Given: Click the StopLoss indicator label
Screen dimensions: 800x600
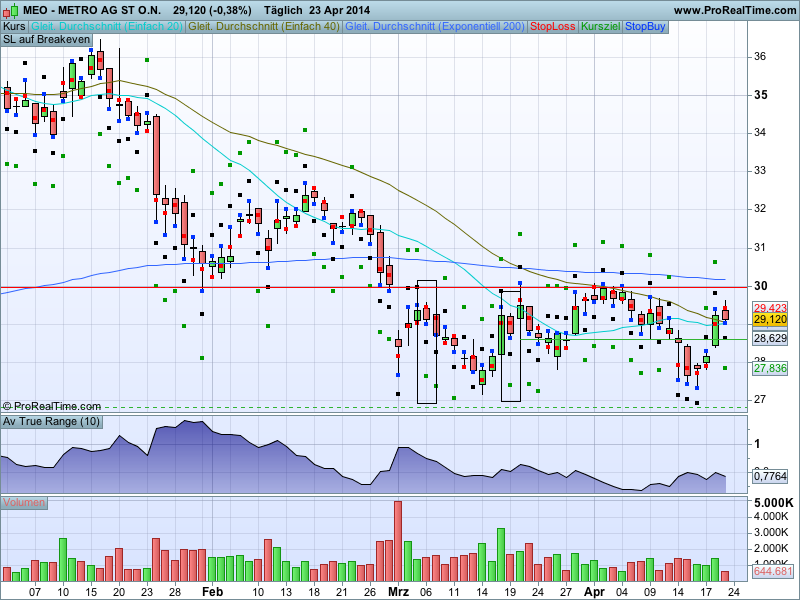Looking at the screenshot, I should pyautogui.click(x=553, y=25).
